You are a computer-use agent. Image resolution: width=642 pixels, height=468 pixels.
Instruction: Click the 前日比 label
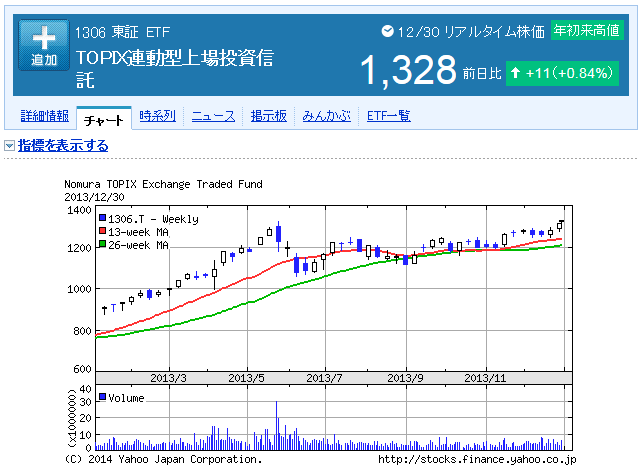pos(482,74)
